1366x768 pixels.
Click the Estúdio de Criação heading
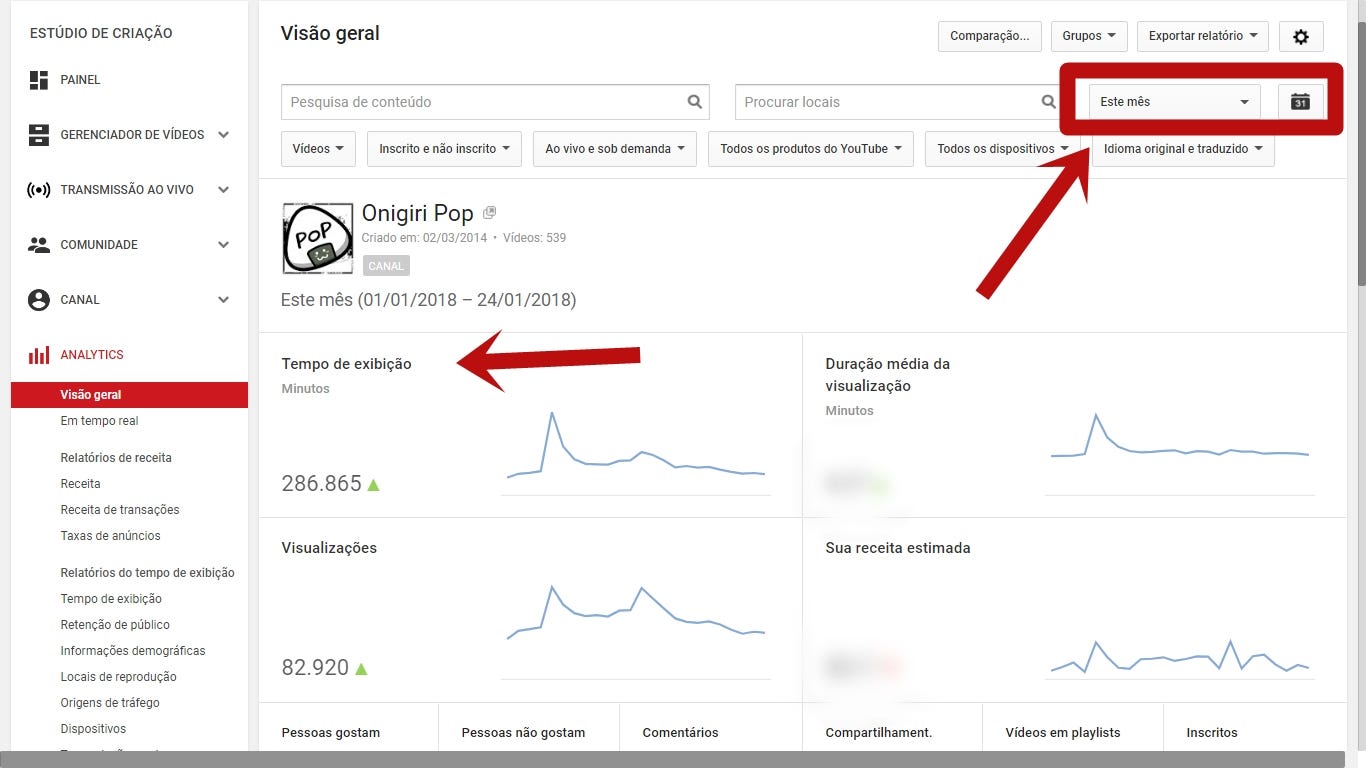pos(101,33)
